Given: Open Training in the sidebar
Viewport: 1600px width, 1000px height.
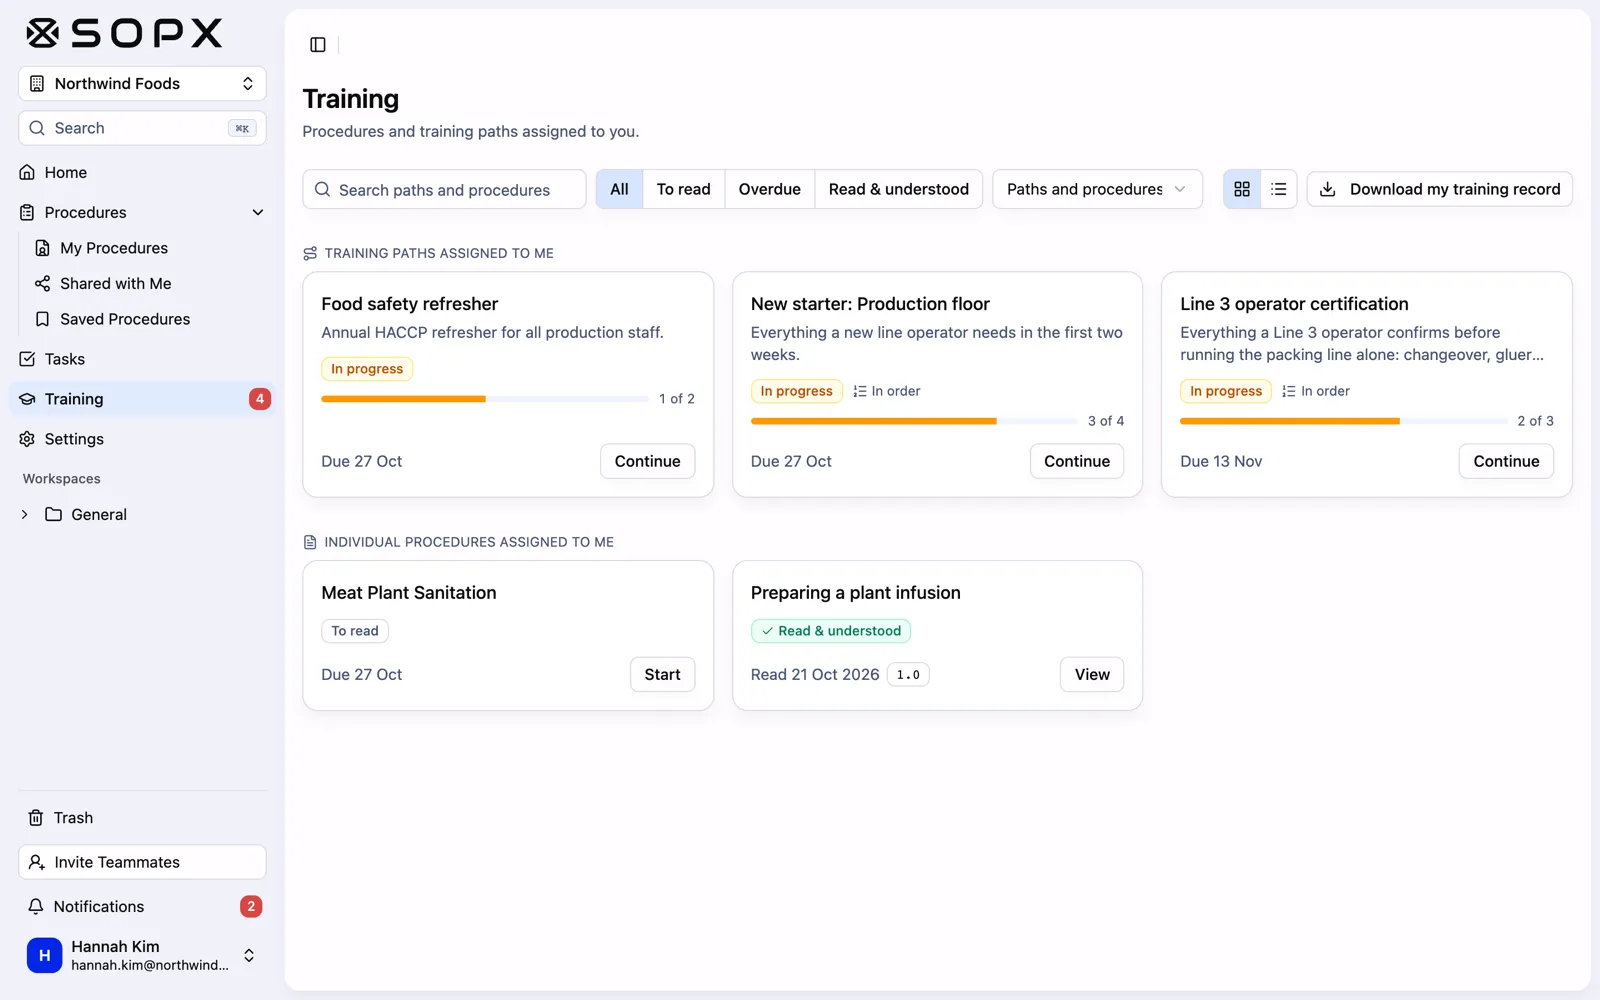Looking at the screenshot, I should 142,399.
